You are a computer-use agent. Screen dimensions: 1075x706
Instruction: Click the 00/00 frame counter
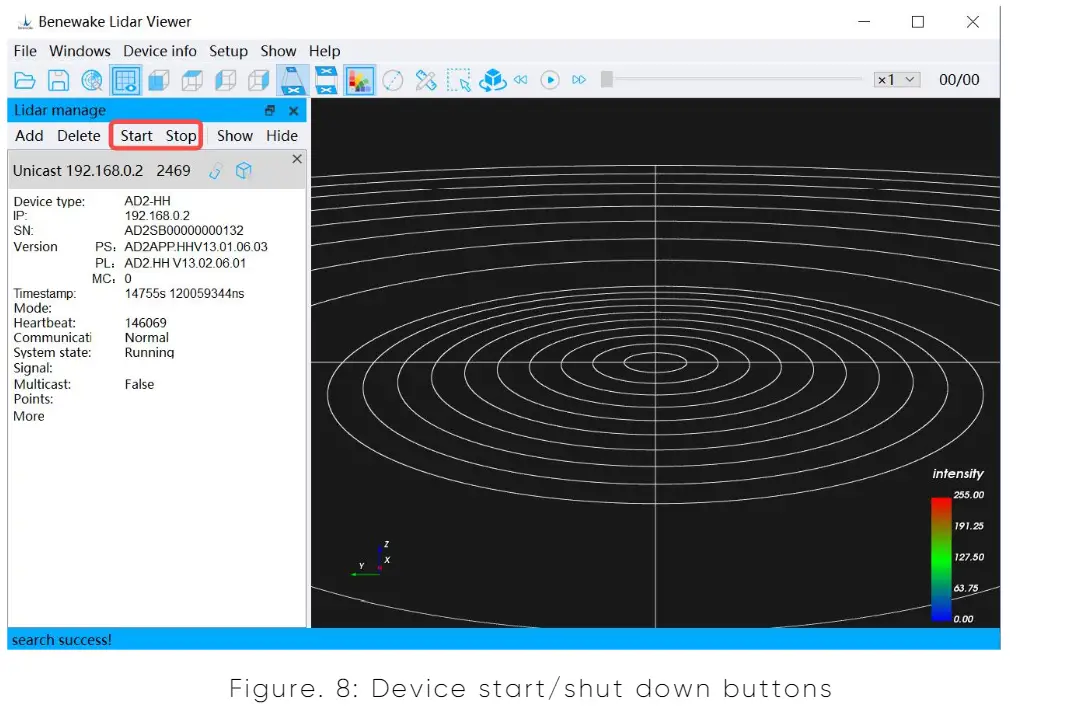coord(959,80)
